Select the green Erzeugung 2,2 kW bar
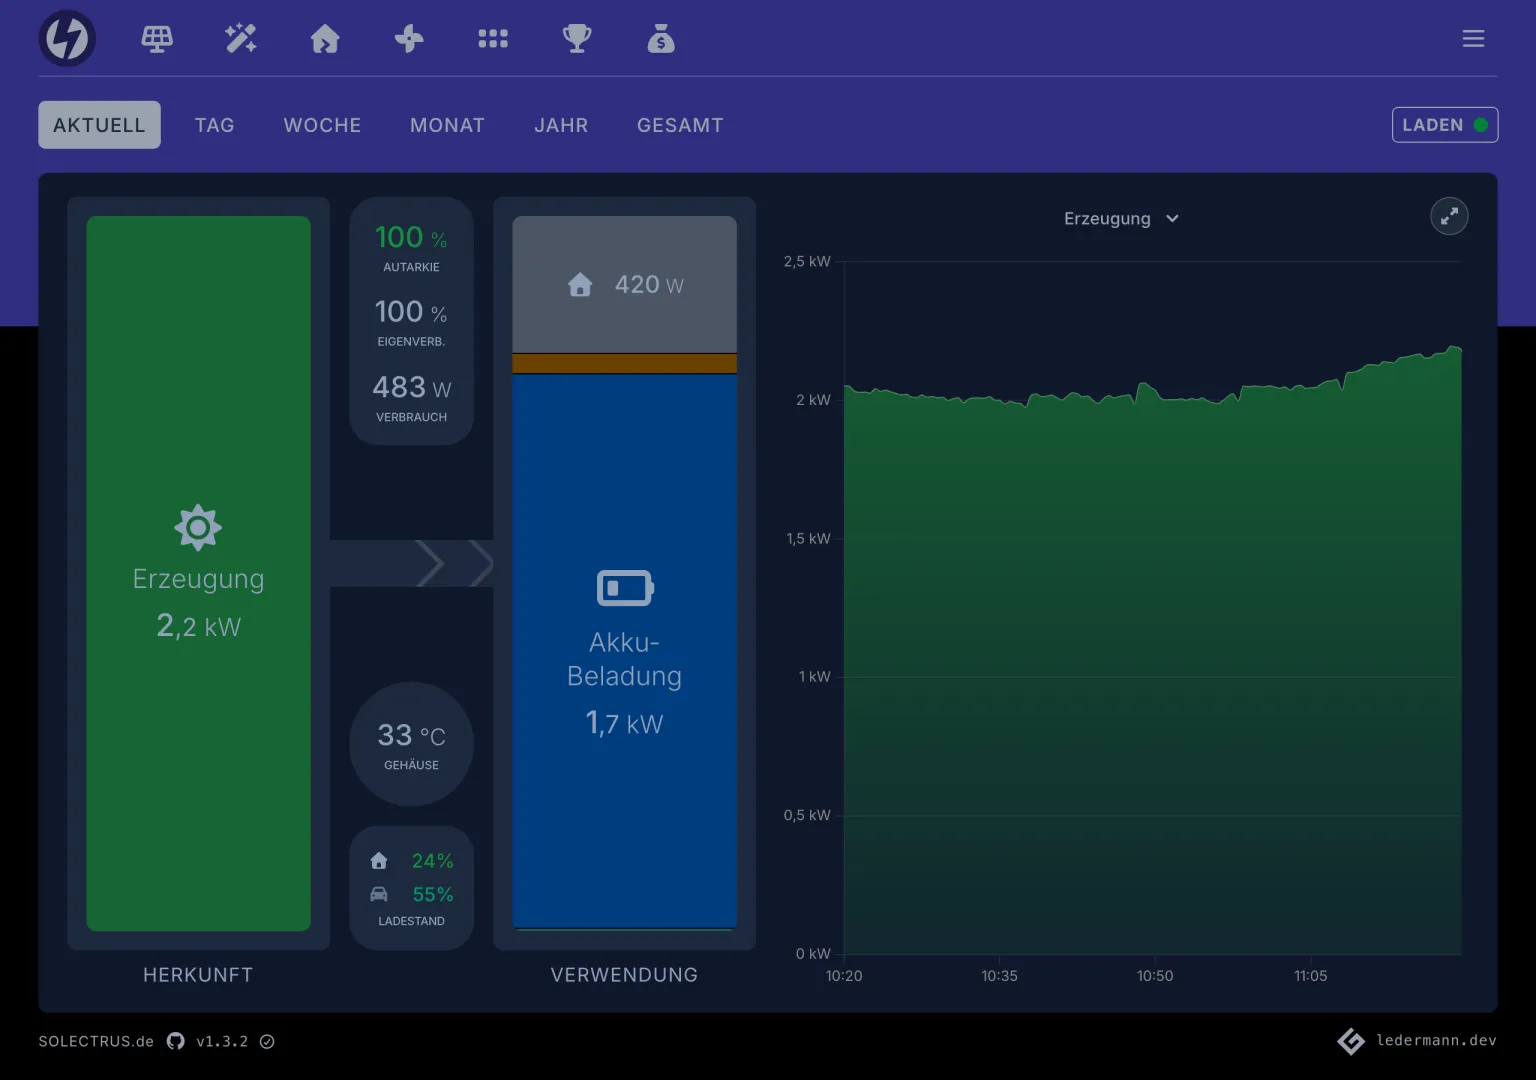Viewport: 1536px width, 1080px height. (x=198, y=573)
